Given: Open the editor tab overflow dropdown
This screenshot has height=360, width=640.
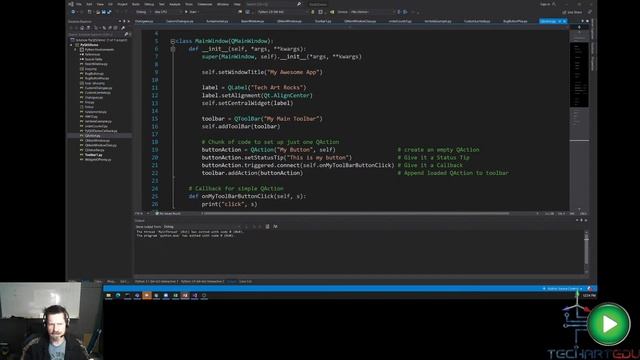Looking at the screenshot, I should pos(582,21).
